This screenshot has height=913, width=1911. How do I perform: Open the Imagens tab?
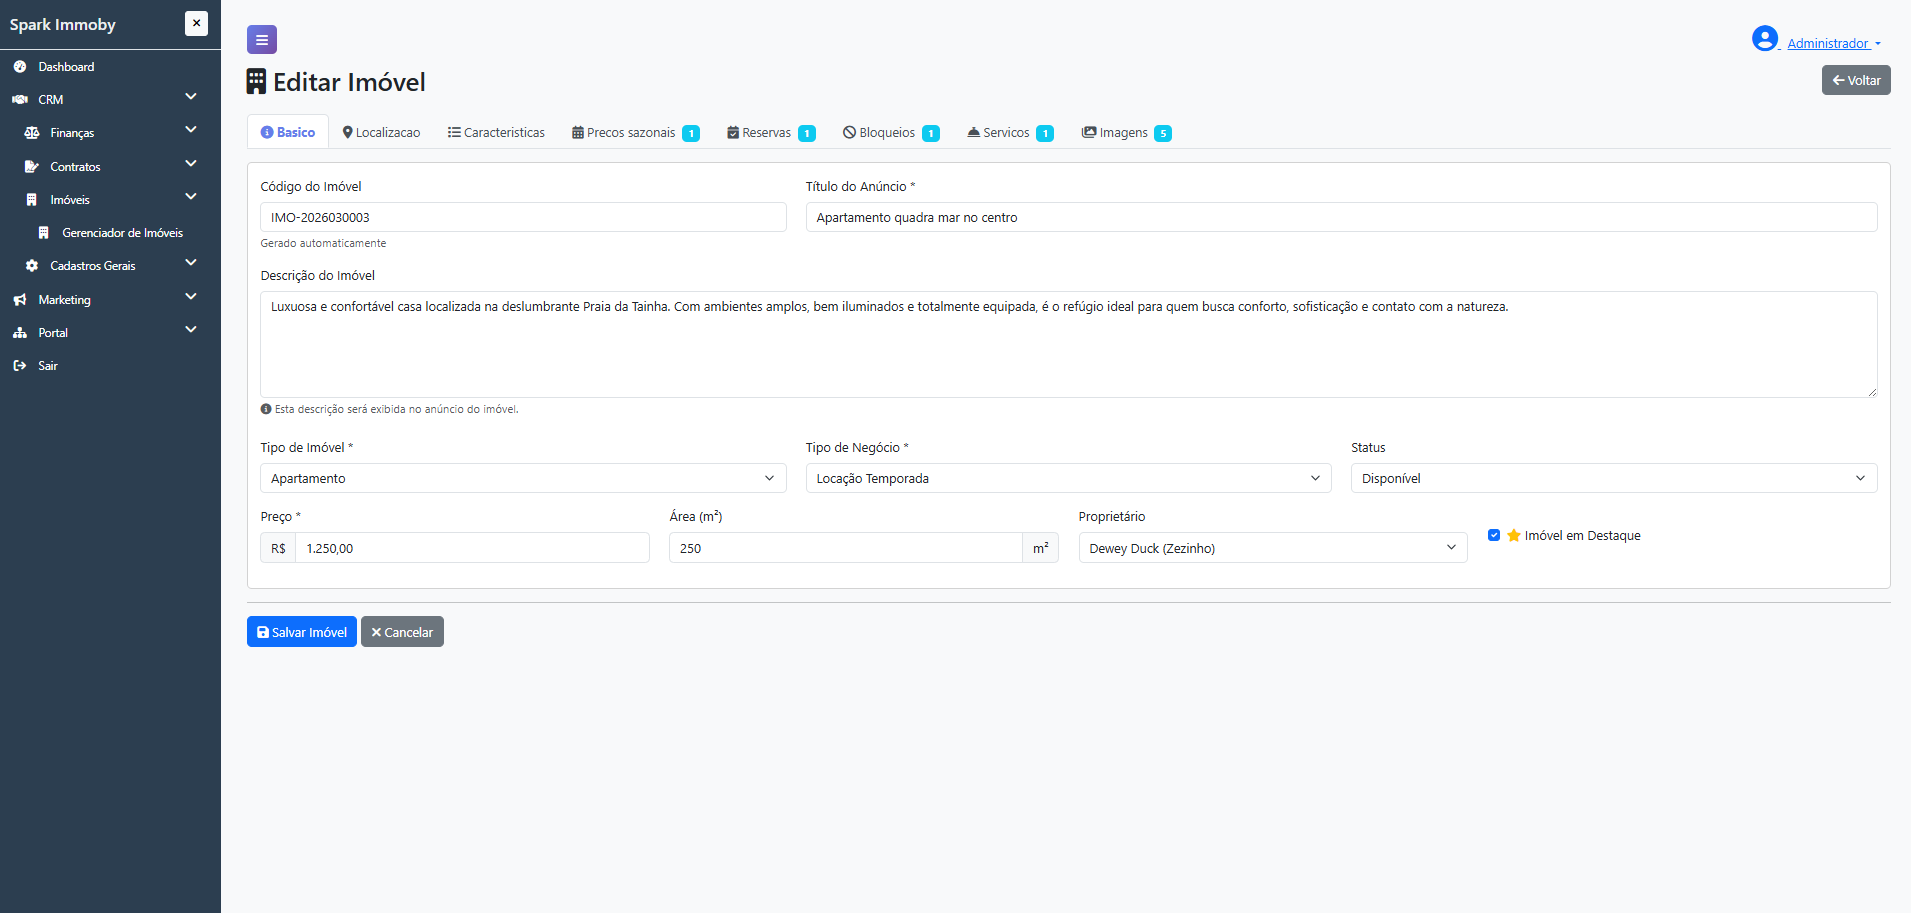pyautogui.click(x=1126, y=133)
